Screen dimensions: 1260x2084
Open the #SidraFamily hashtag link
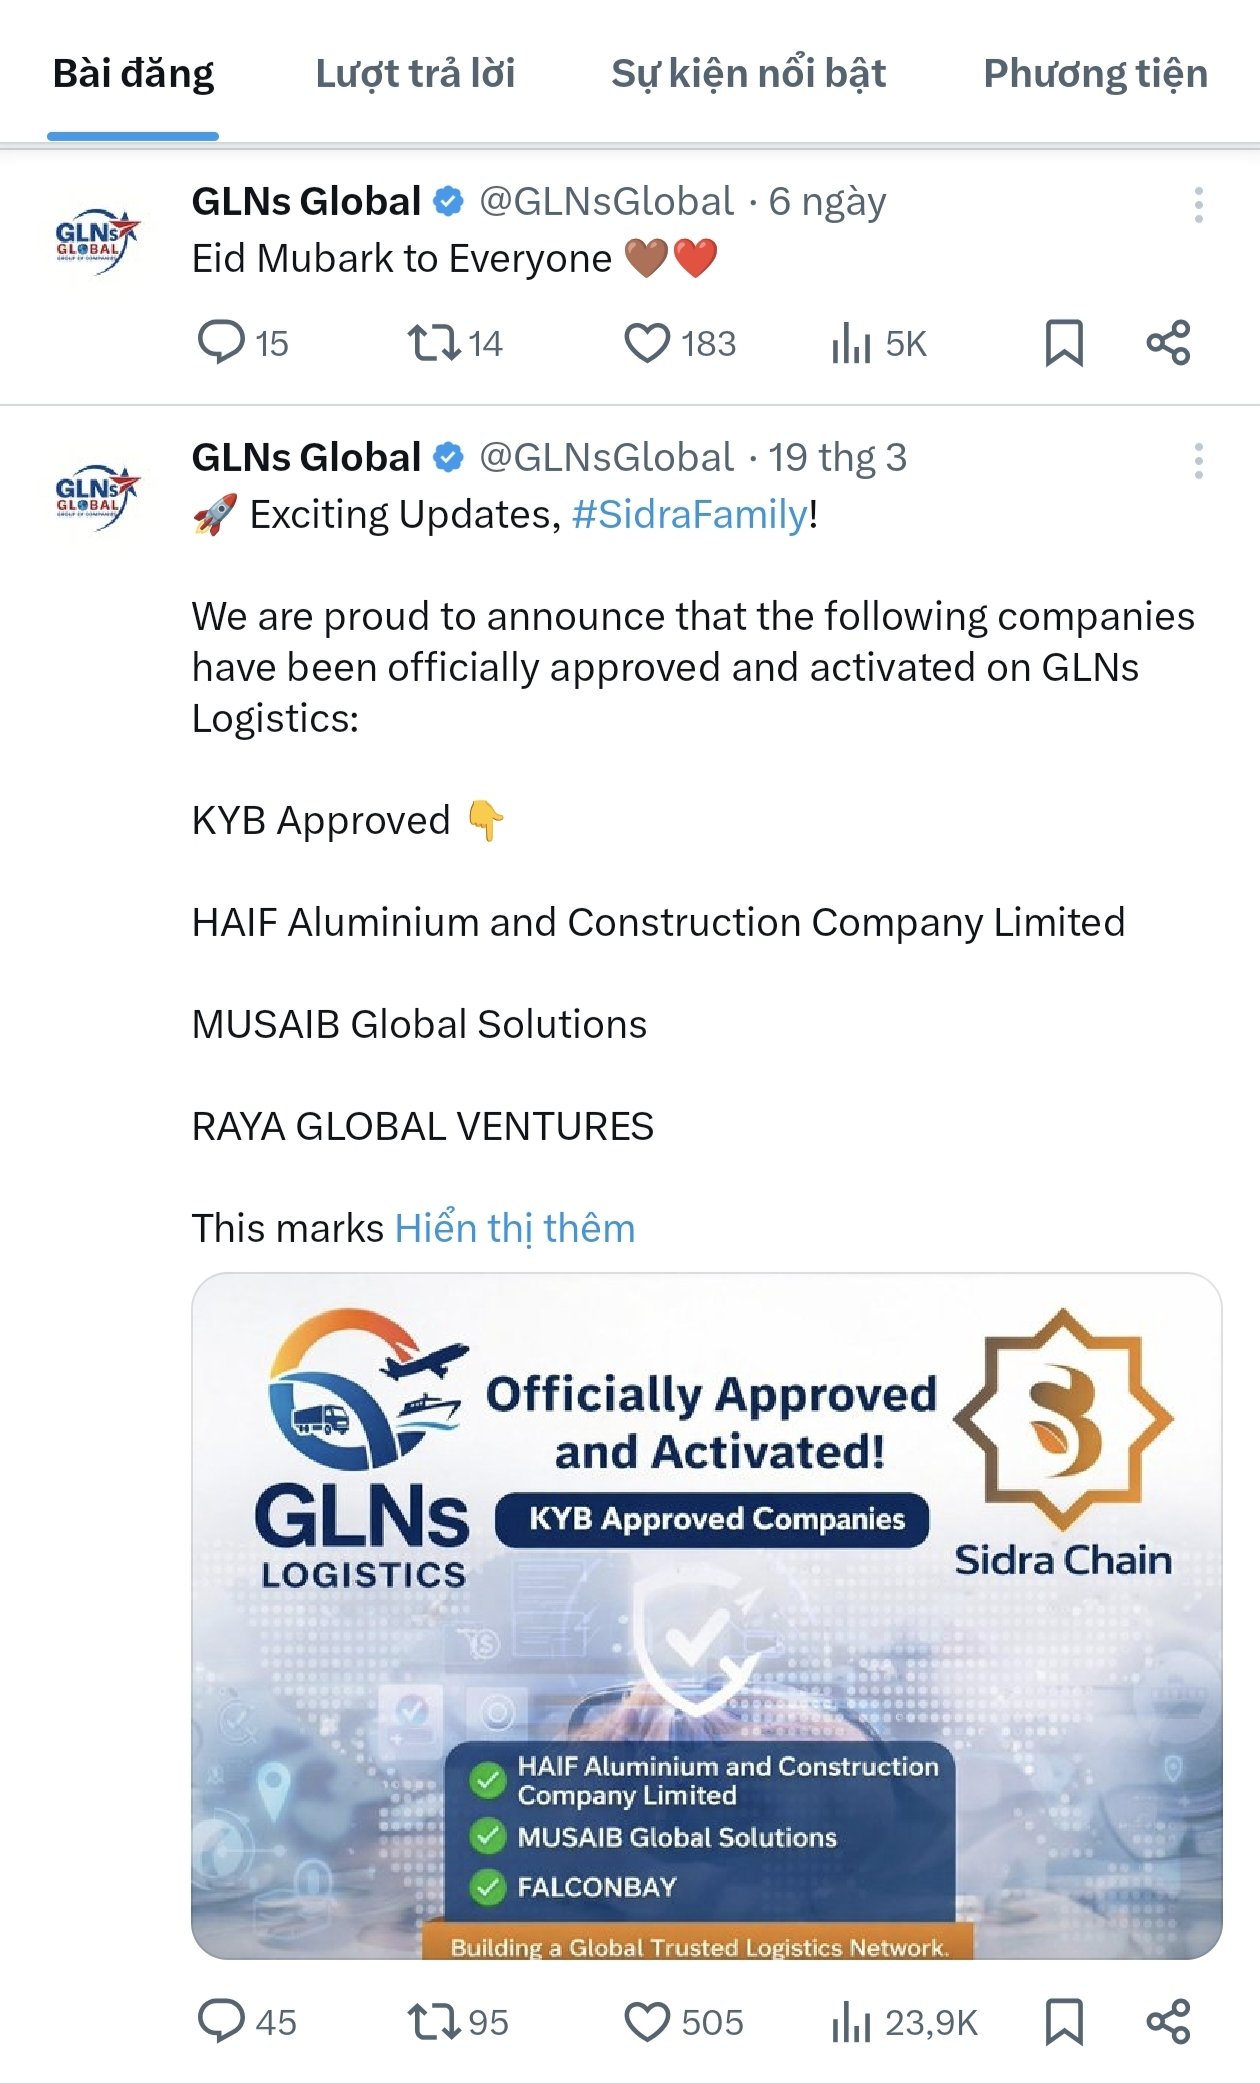[x=690, y=514]
